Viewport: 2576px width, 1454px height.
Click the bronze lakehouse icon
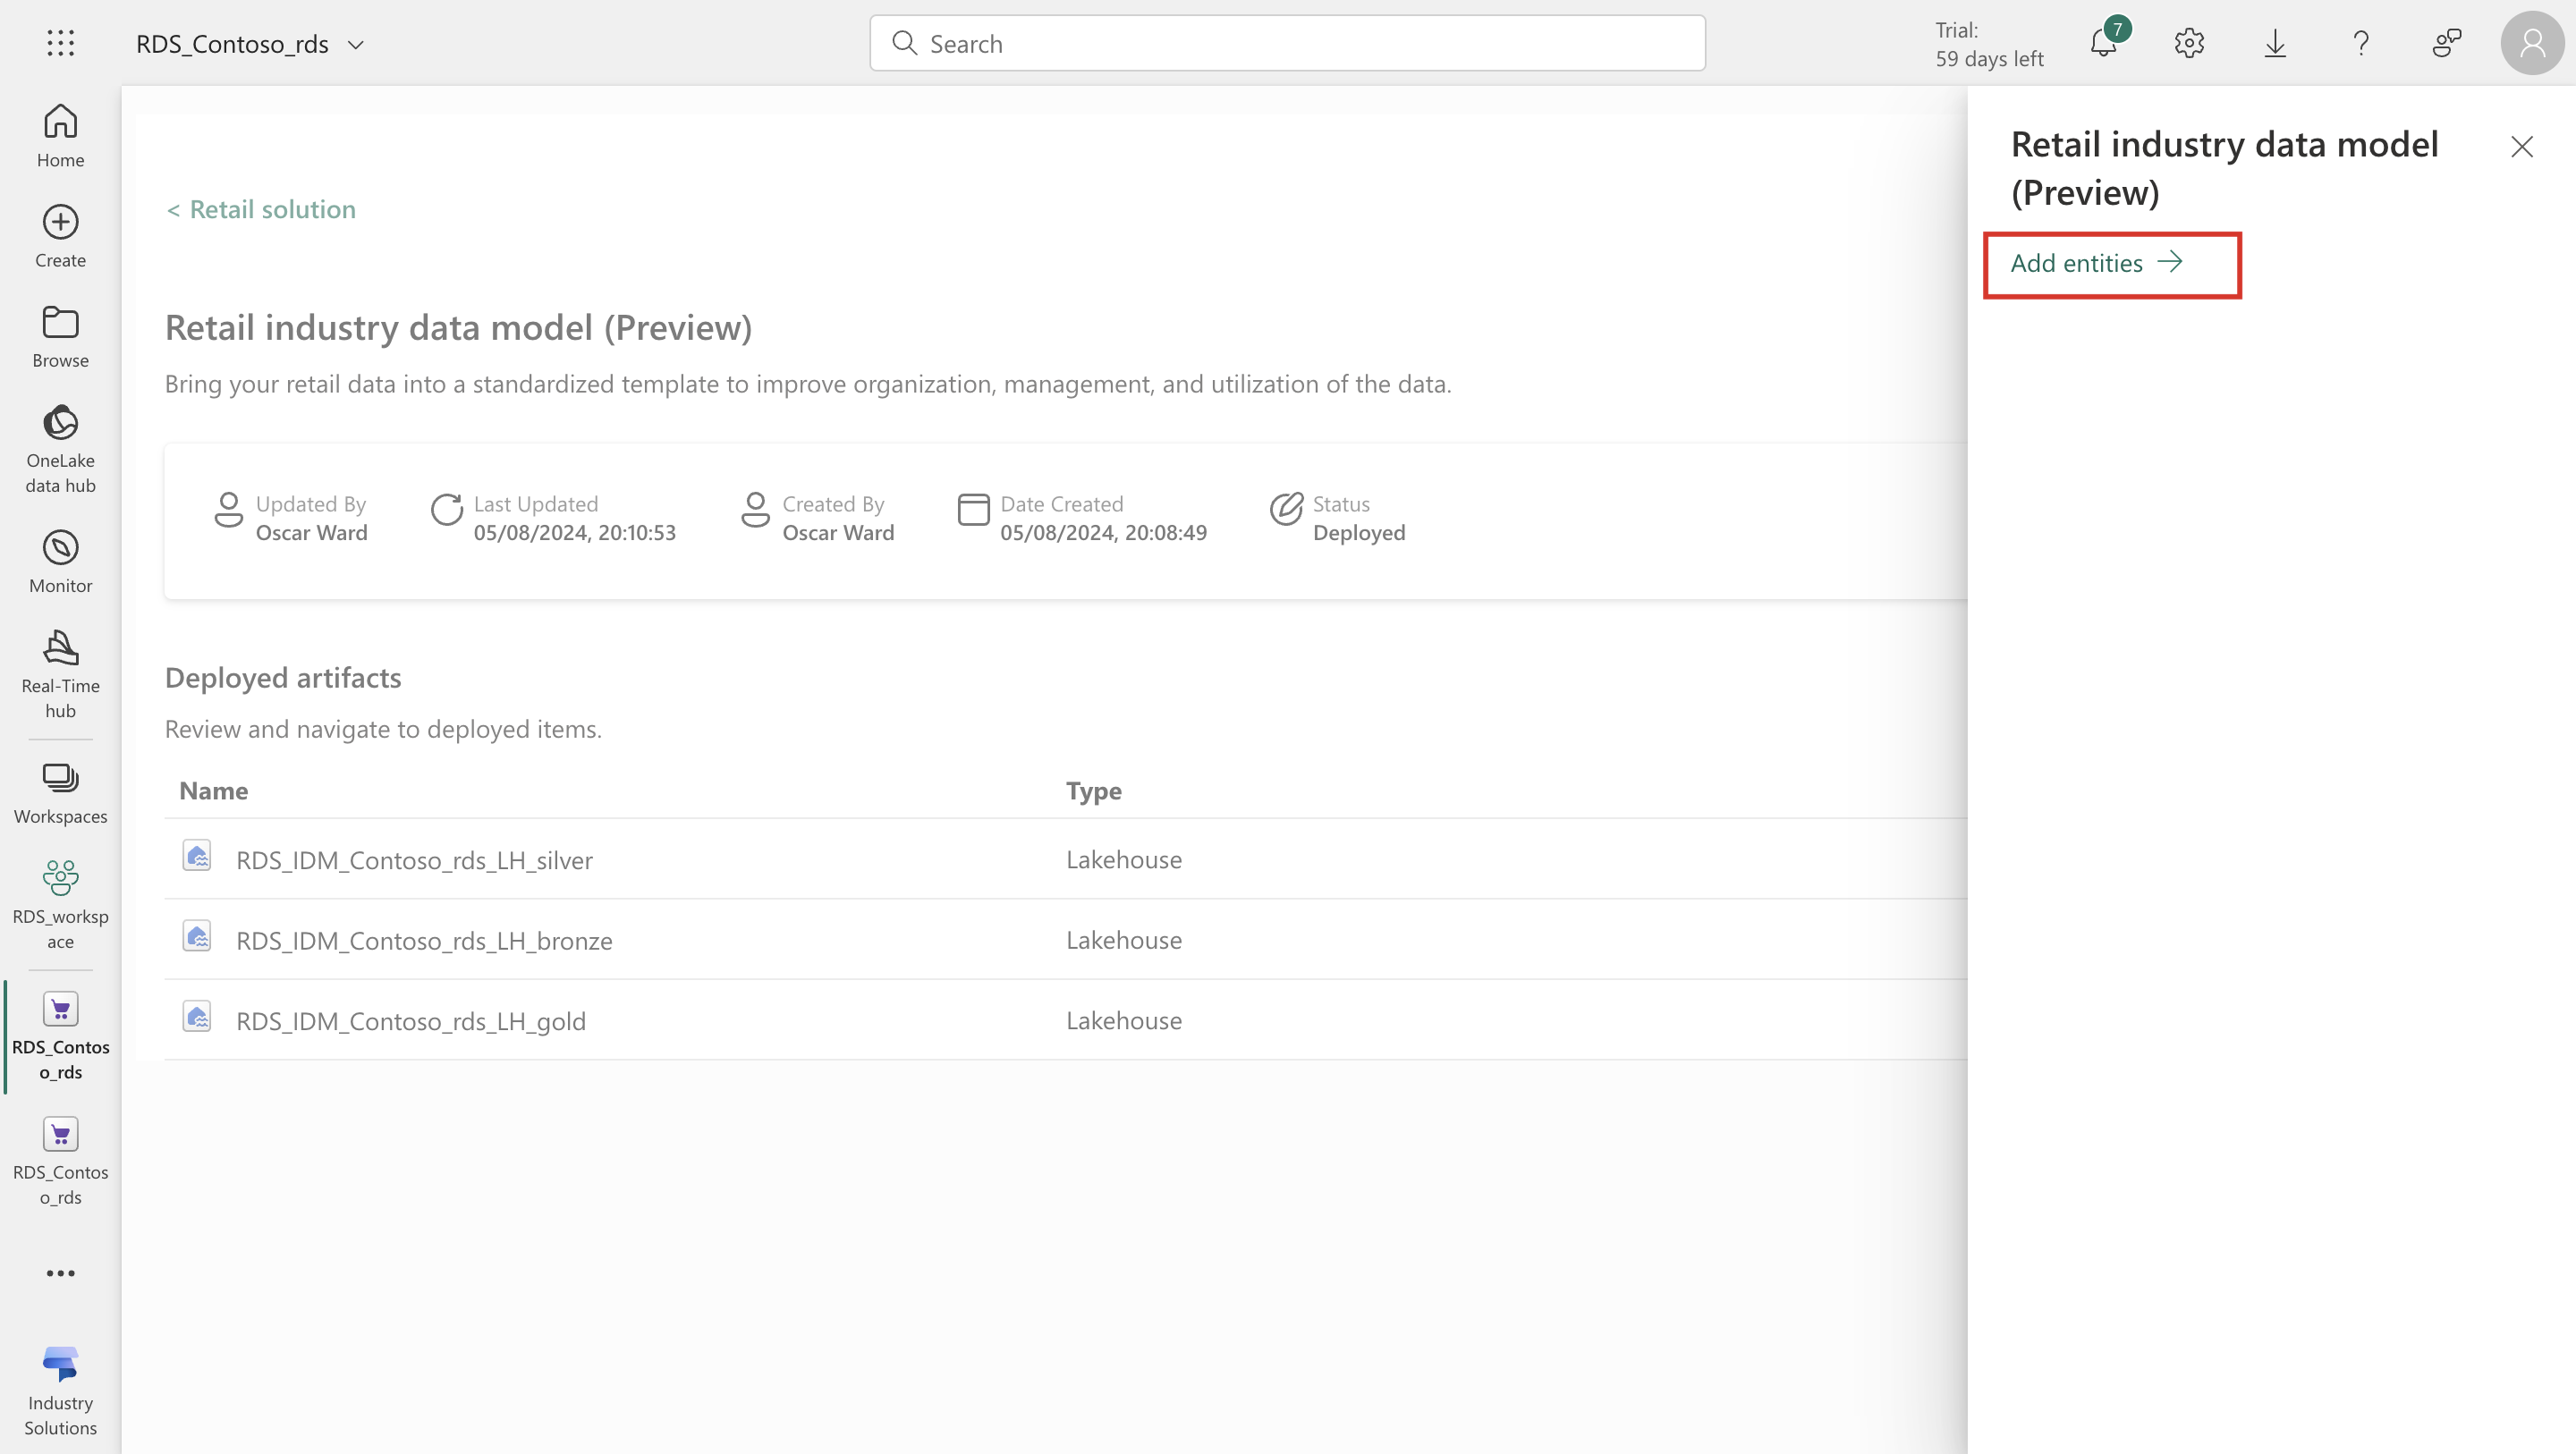click(x=197, y=937)
